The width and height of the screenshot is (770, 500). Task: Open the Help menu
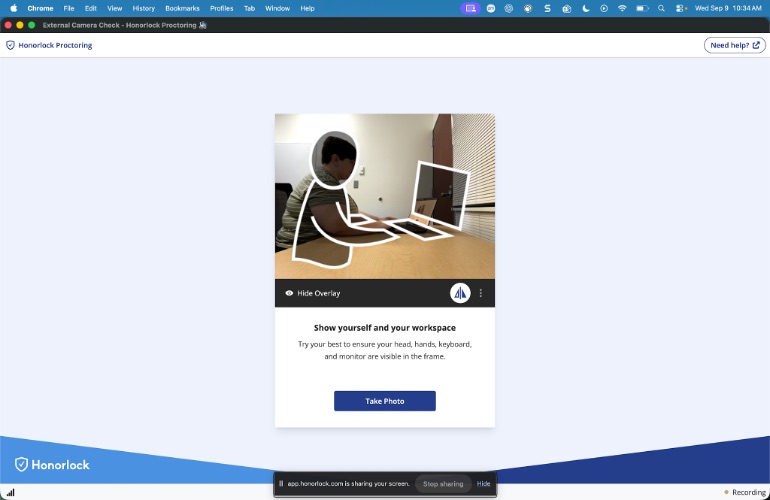pyautogui.click(x=307, y=8)
